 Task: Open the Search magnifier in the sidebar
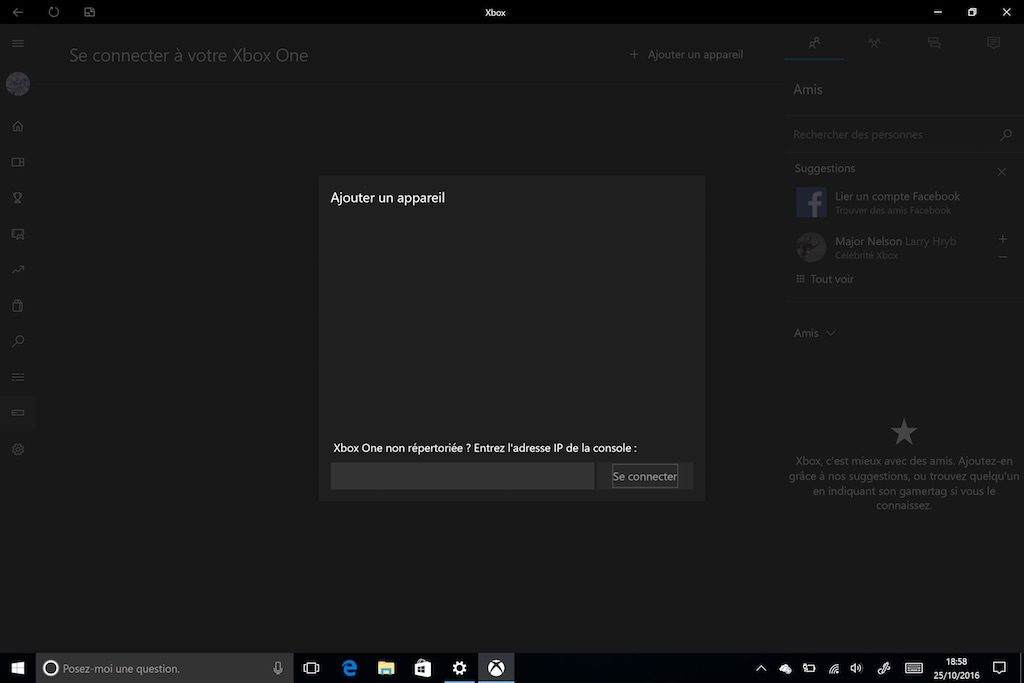[18, 341]
